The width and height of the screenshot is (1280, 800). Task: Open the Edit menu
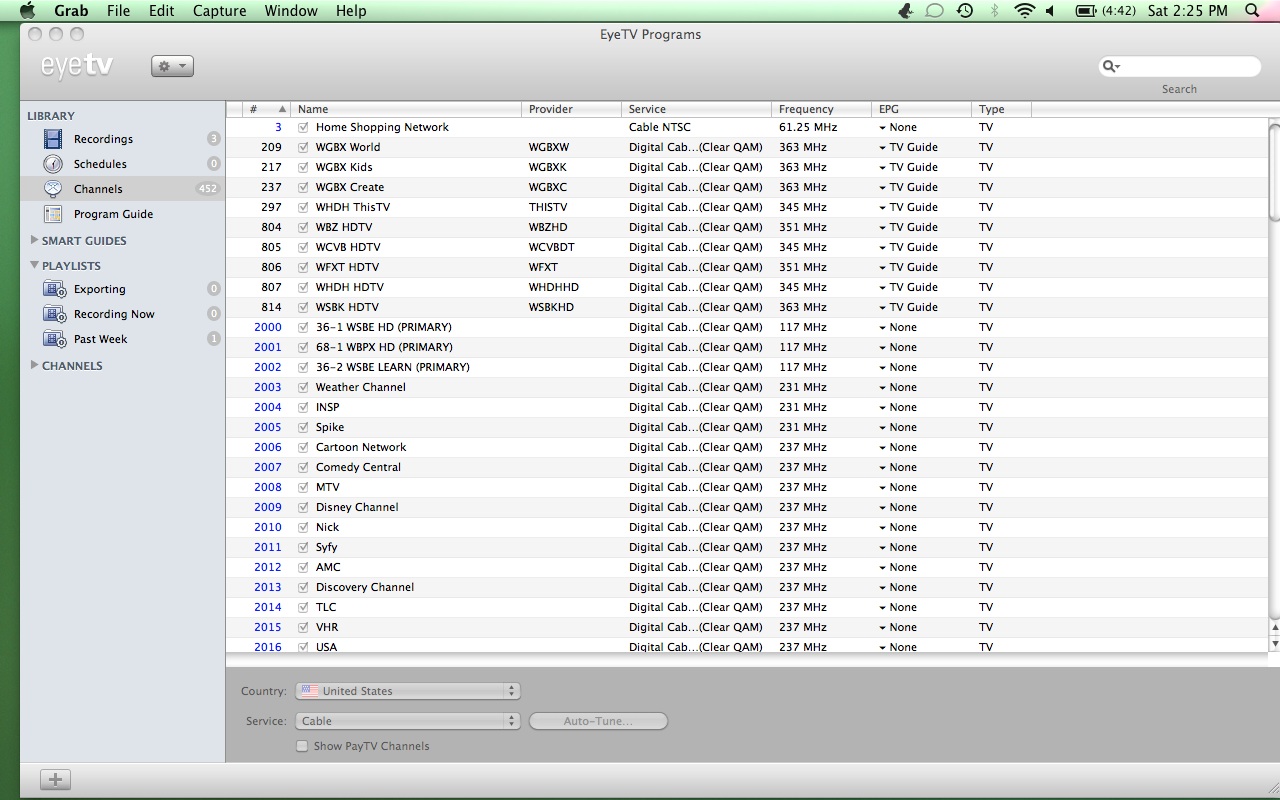tap(161, 11)
